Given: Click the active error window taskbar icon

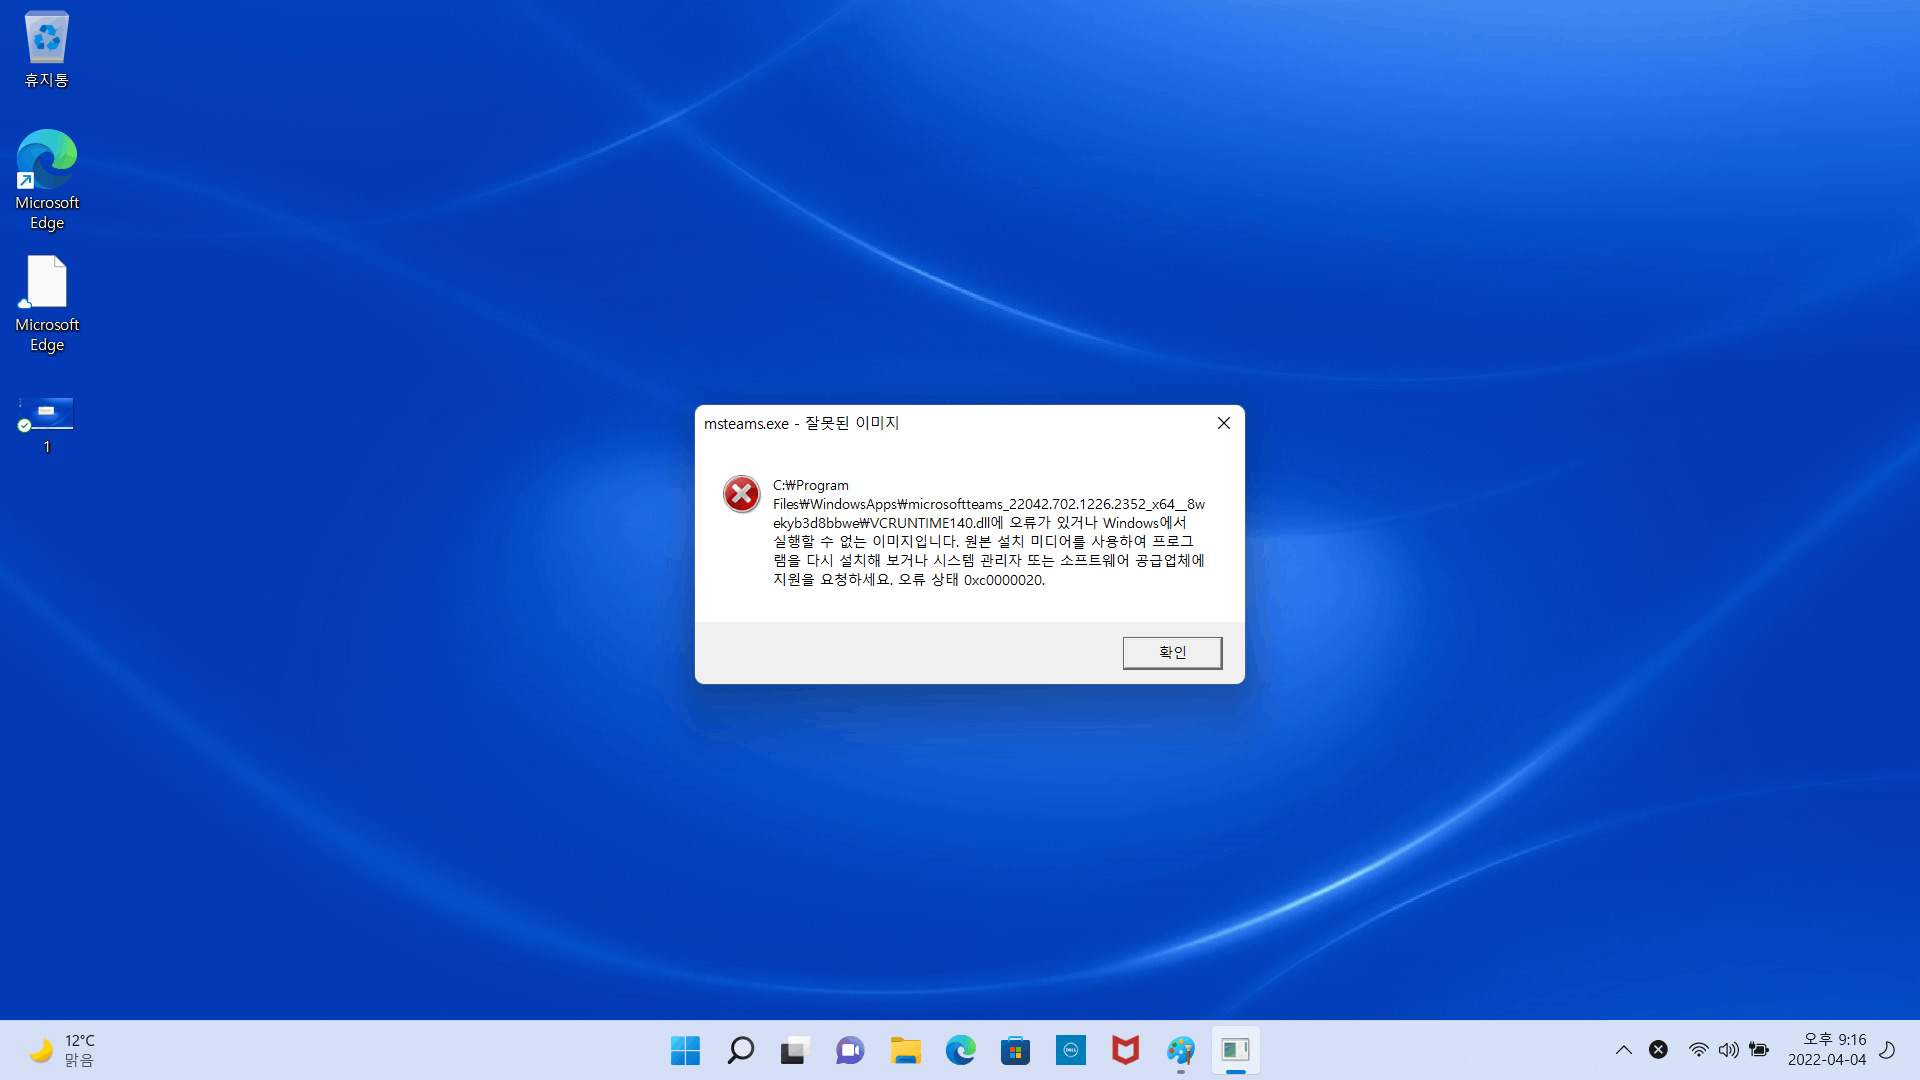Looking at the screenshot, I should tap(1236, 1050).
